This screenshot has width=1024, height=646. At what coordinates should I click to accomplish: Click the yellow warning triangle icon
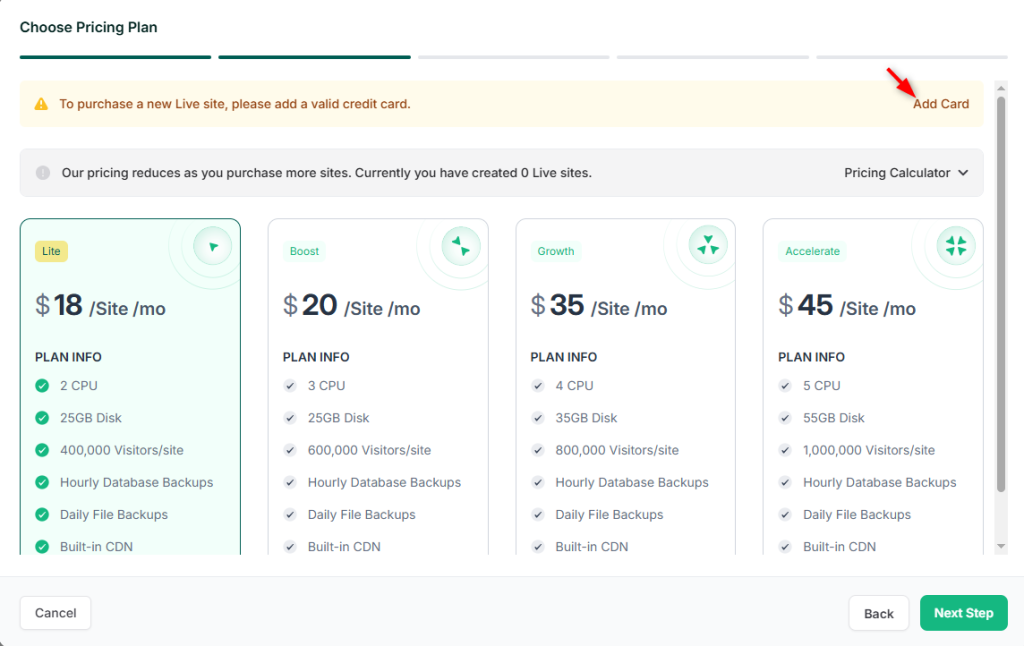(41, 104)
